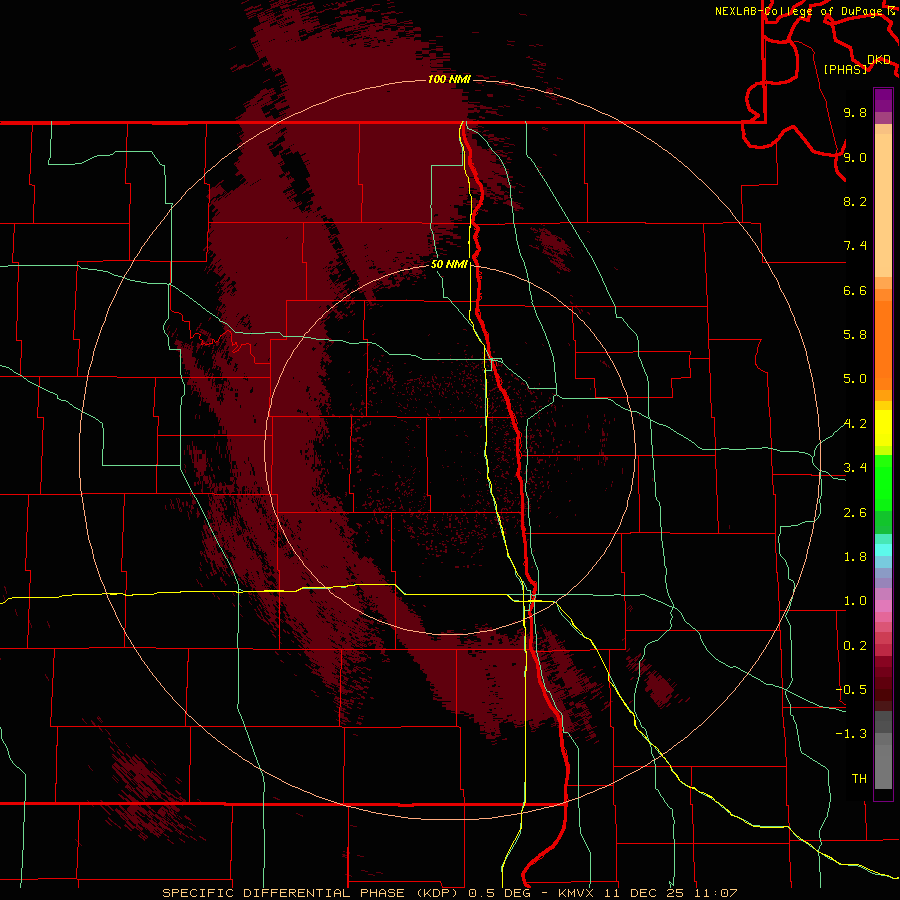This screenshot has width=900, height=900.
Task: Click the TH threshold label on the scale
Action: pyautogui.click(x=859, y=779)
